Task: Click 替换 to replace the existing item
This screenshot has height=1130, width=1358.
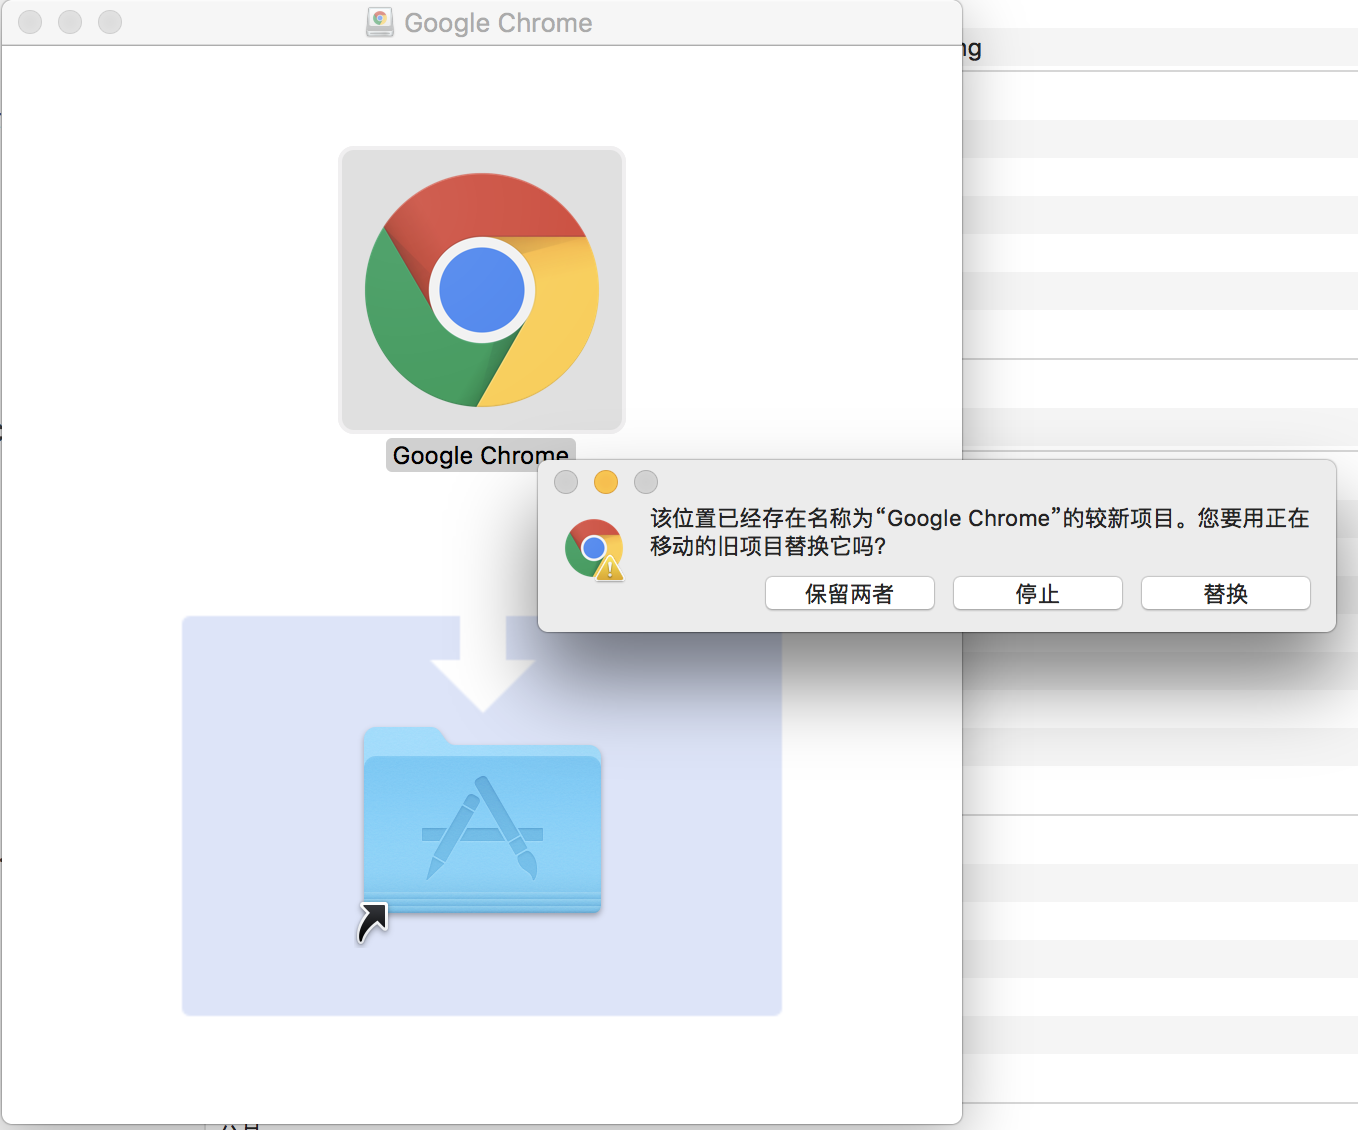Action: click(1226, 593)
